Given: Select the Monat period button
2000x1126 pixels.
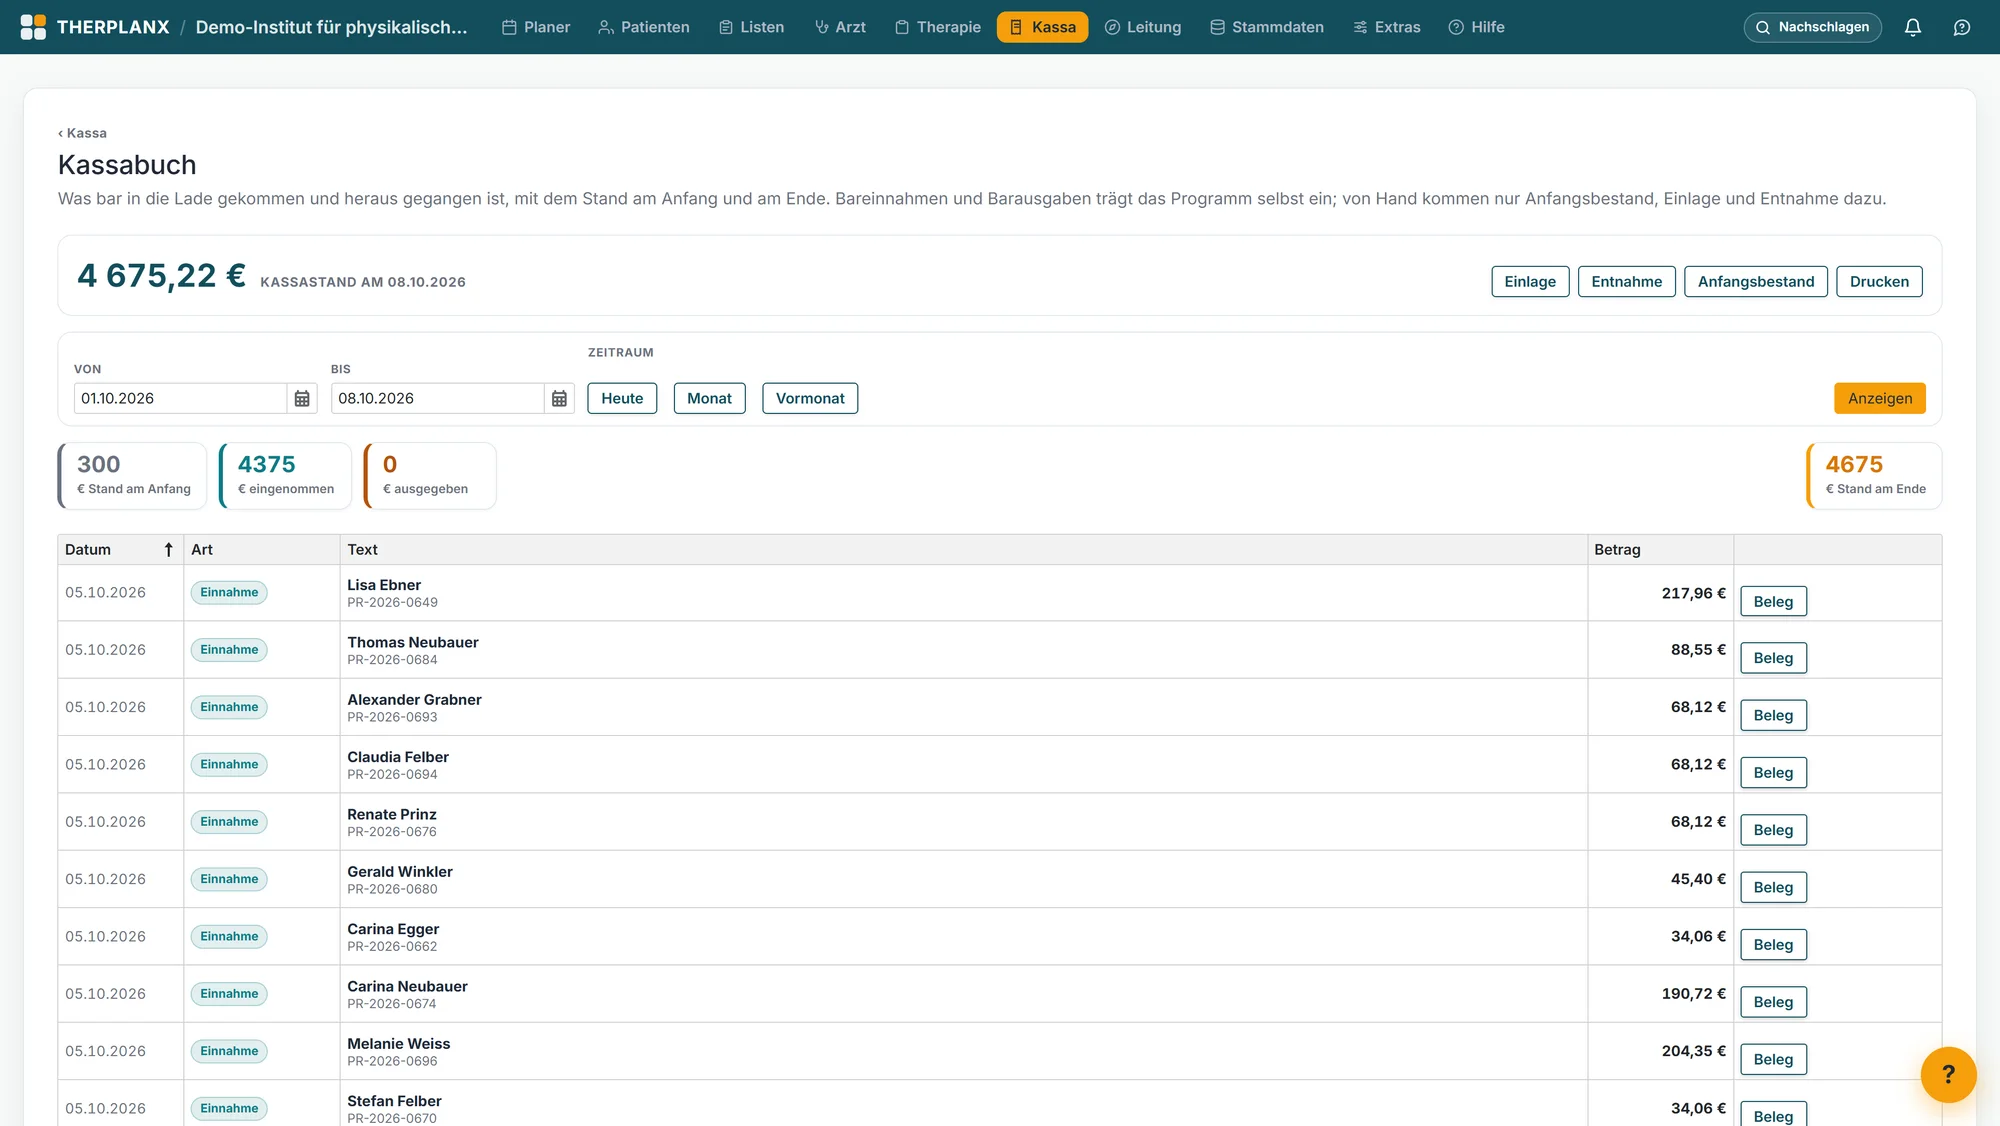Looking at the screenshot, I should click(709, 398).
